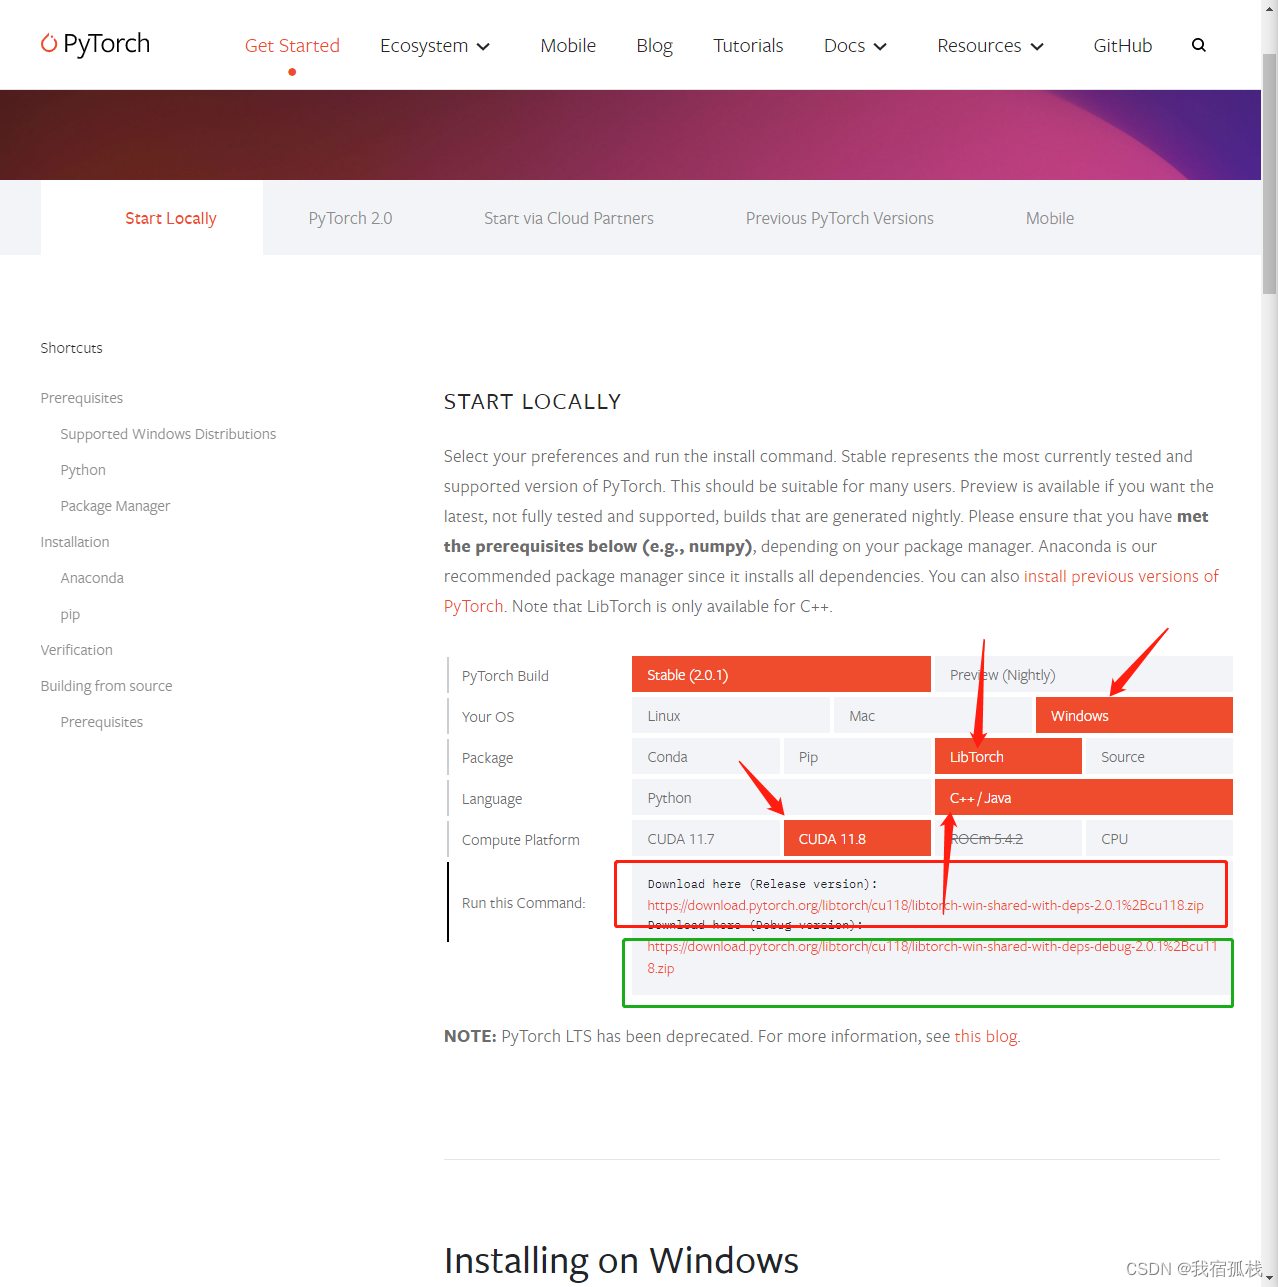
Task: Open the release version libtorch zip link
Action: coord(925,905)
